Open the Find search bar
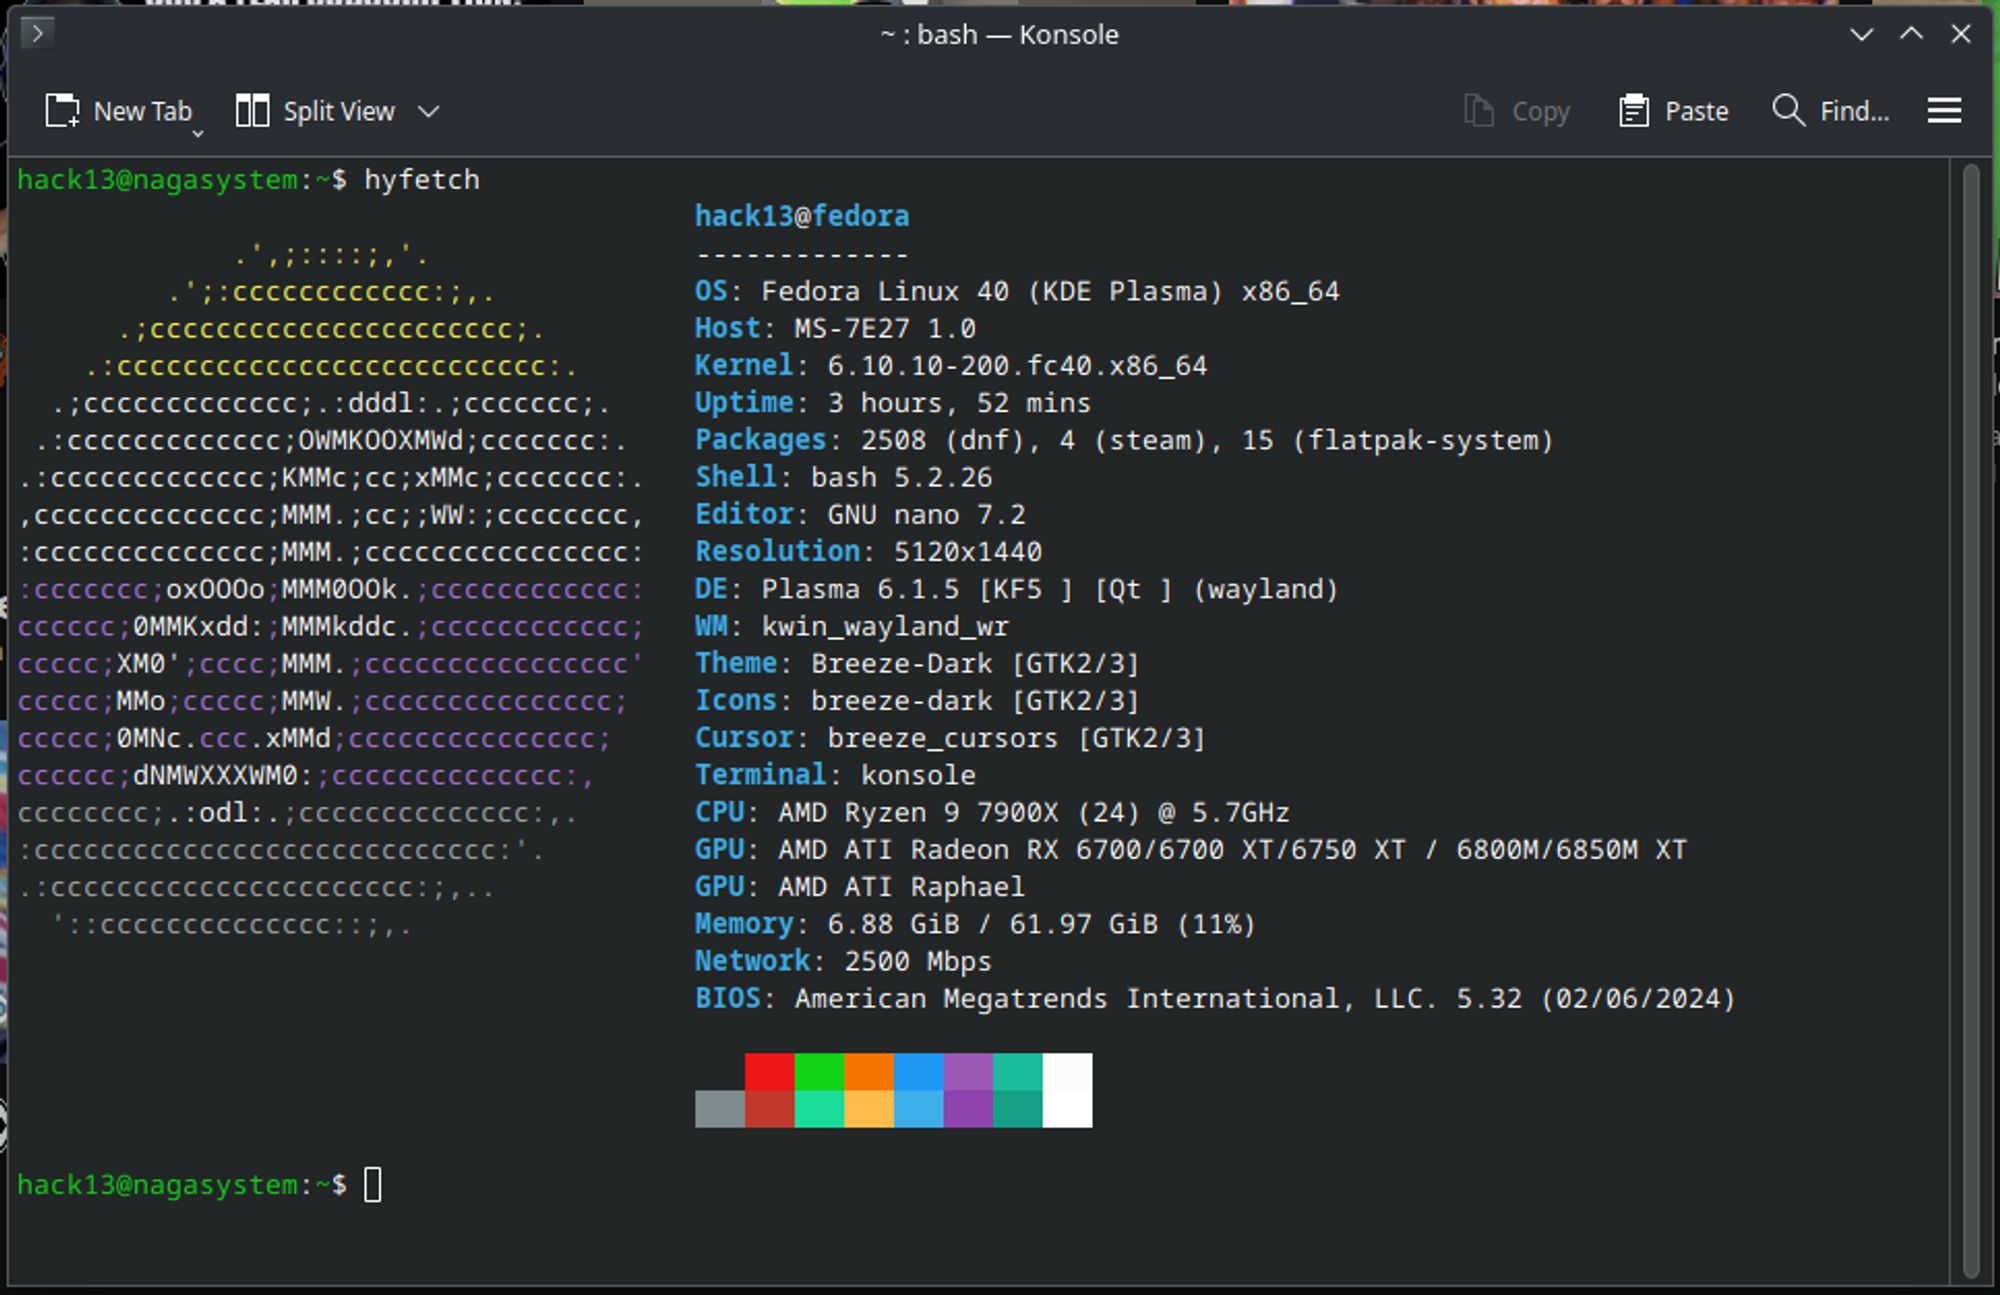 1830,111
